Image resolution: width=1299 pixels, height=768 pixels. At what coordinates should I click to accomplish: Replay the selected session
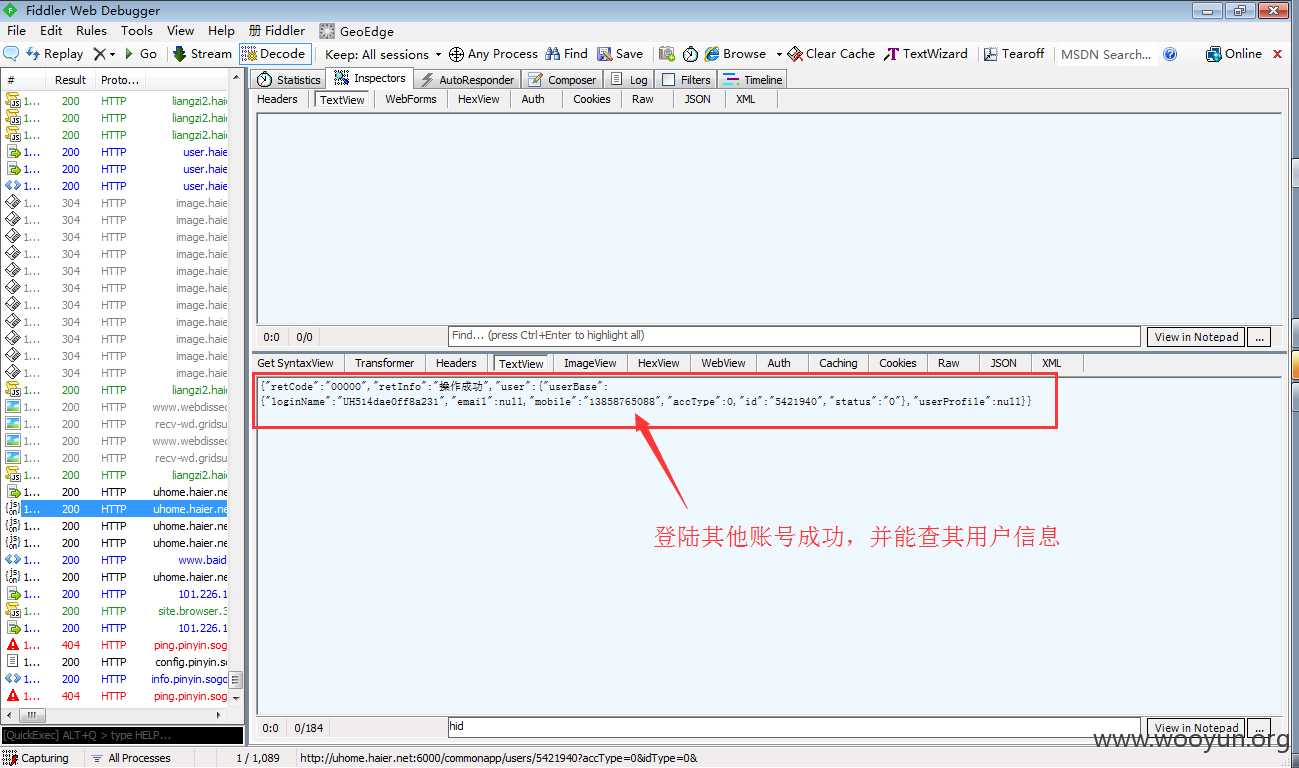55,54
